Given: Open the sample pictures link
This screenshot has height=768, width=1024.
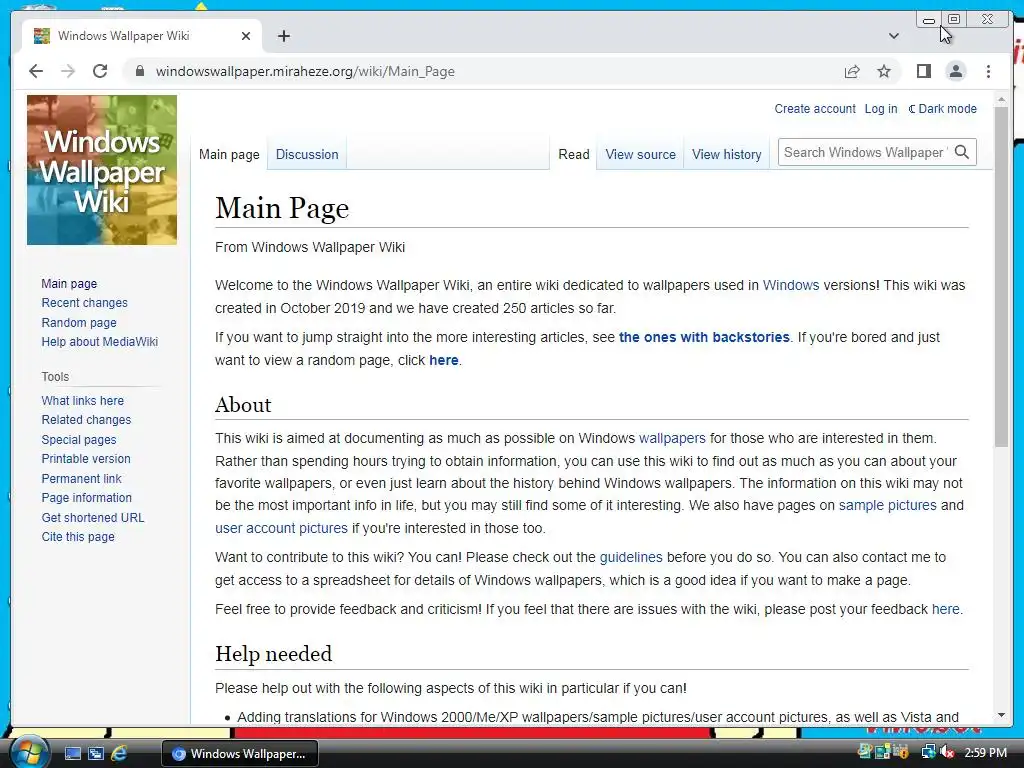Looking at the screenshot, I should pos(887,505).
